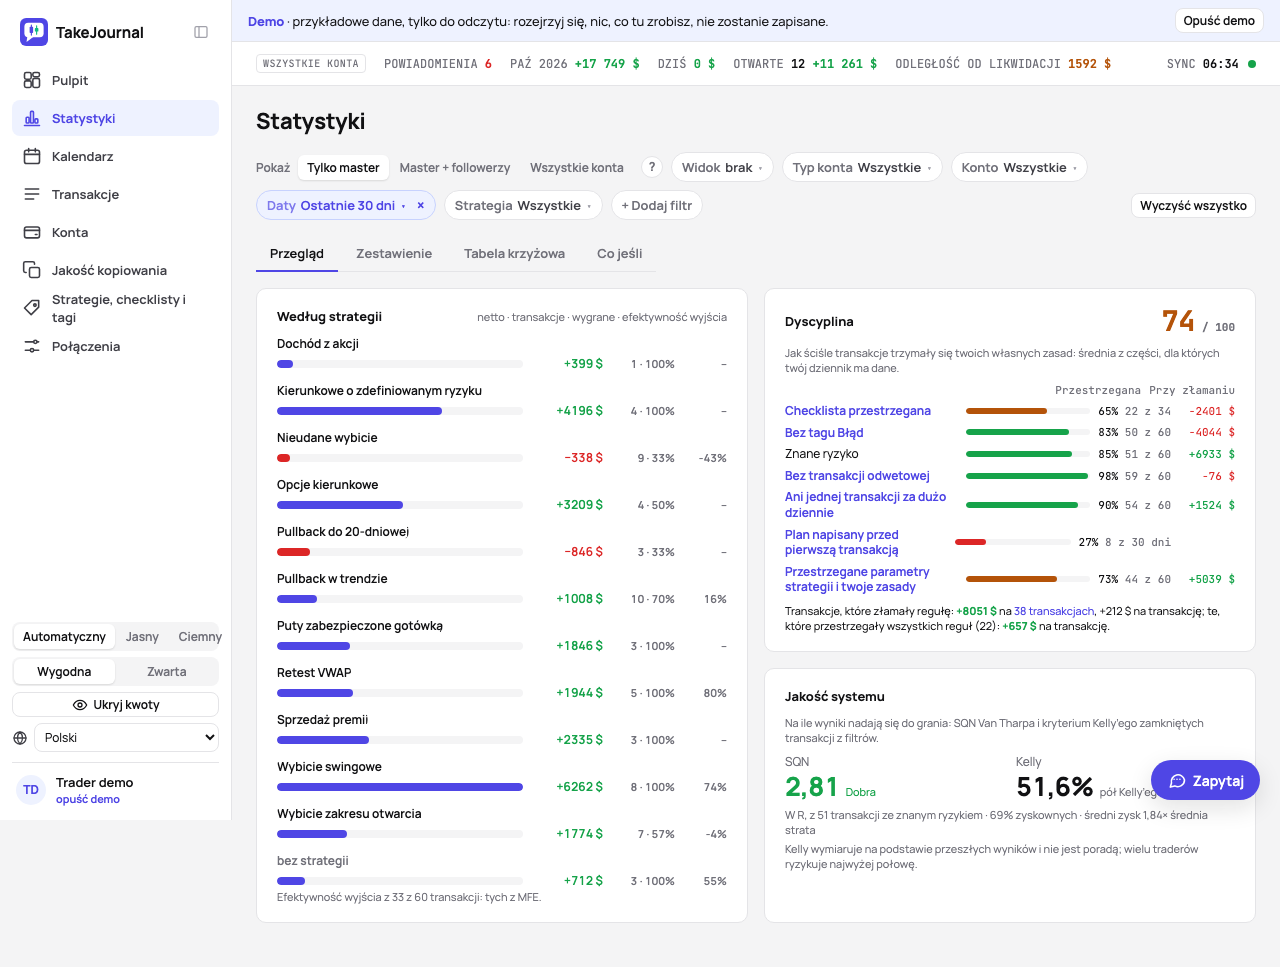Screen dimensions: 1280x967
Task: Set theme to Automatyczny
Action: pyautogui.click(x=64, y=637)
